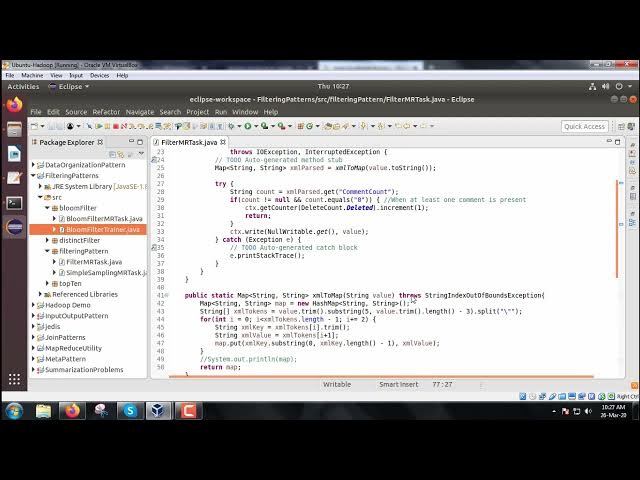This screenshot has width=640, height=480.
Task: Click the Step Return icon
Action: click(x=150, y=126)
